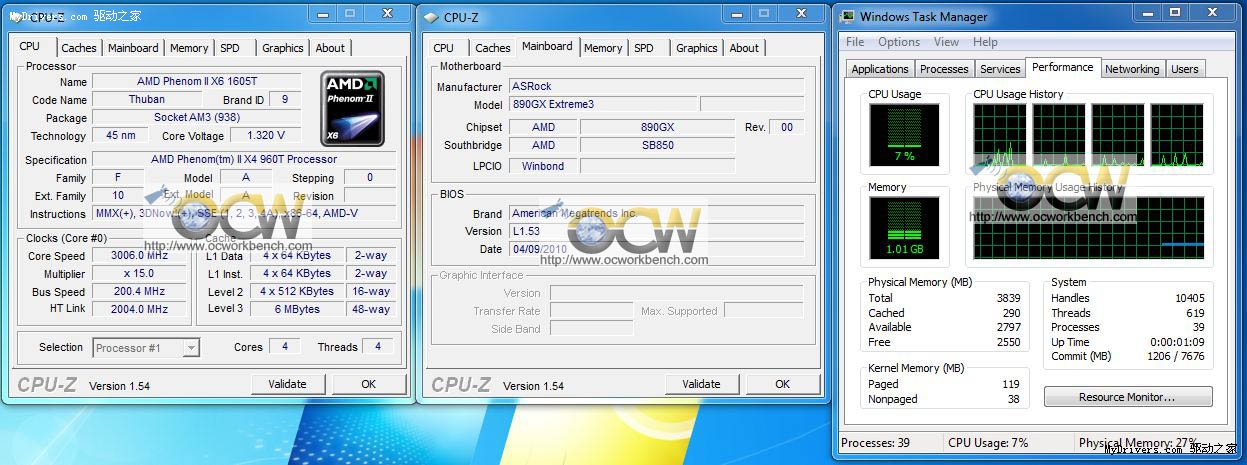Click the second CPU-Z window title icon
This screenshot has width=1247, height=465.
point(431,17)
